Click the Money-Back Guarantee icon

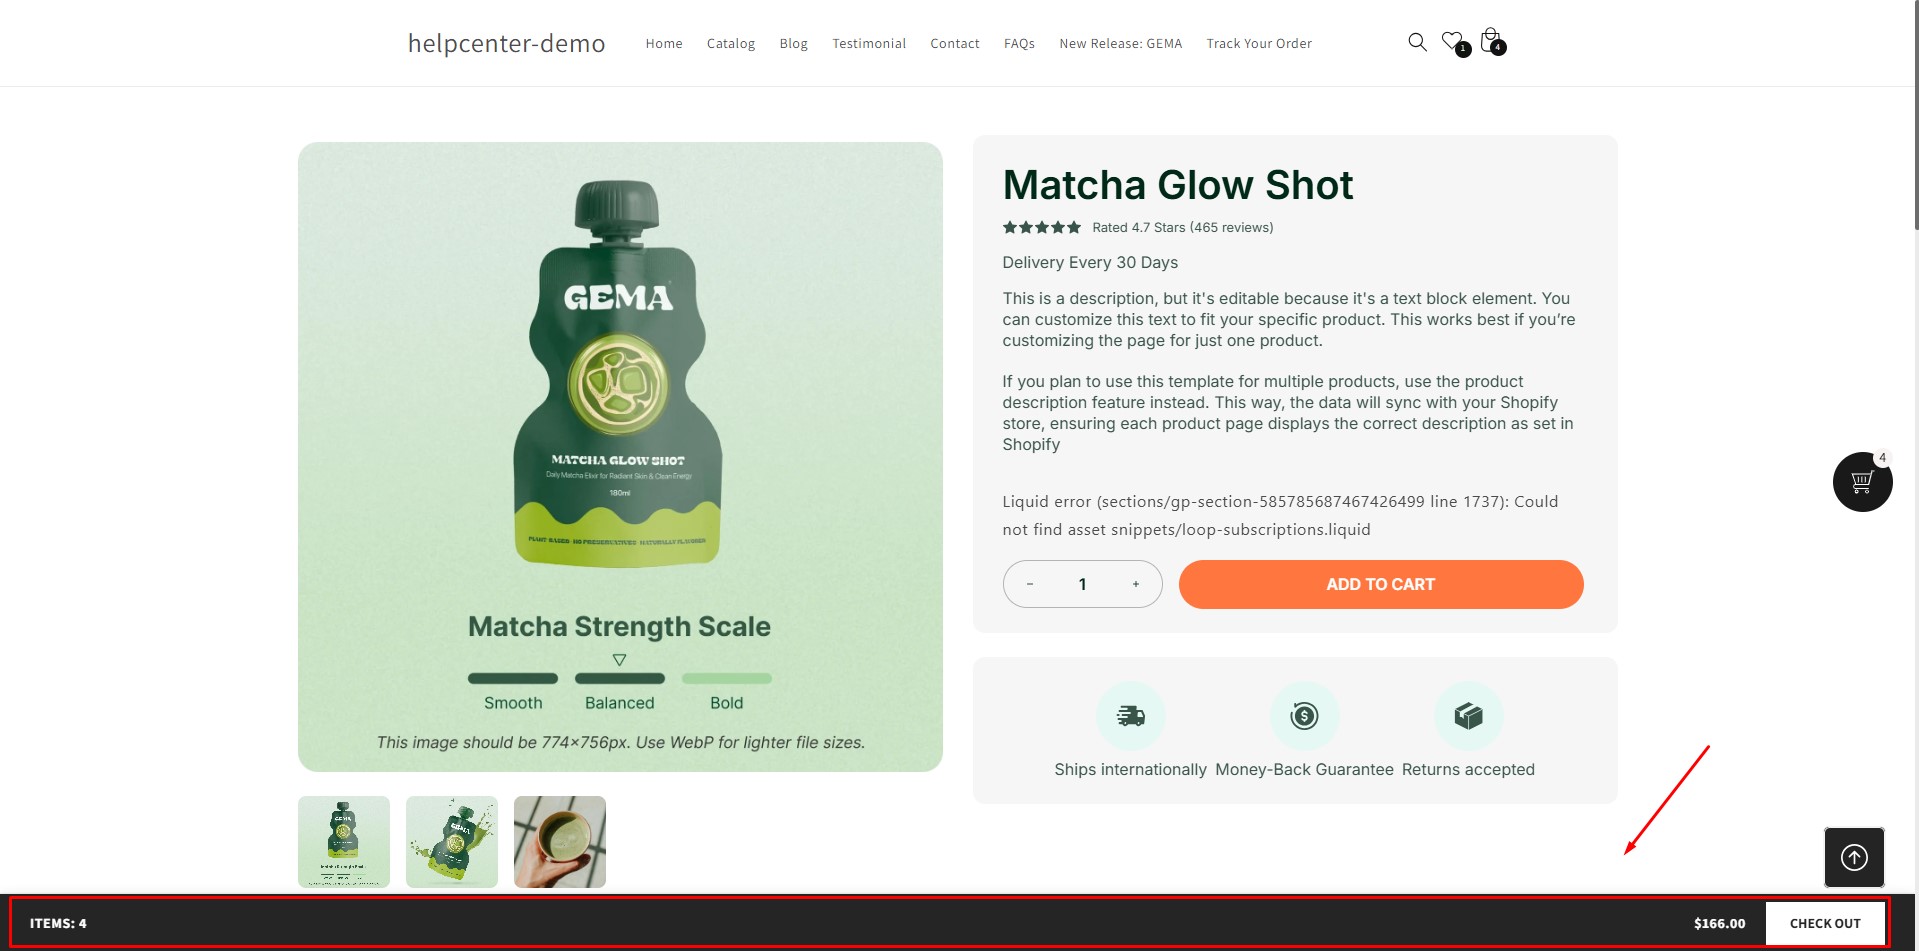1304,716
